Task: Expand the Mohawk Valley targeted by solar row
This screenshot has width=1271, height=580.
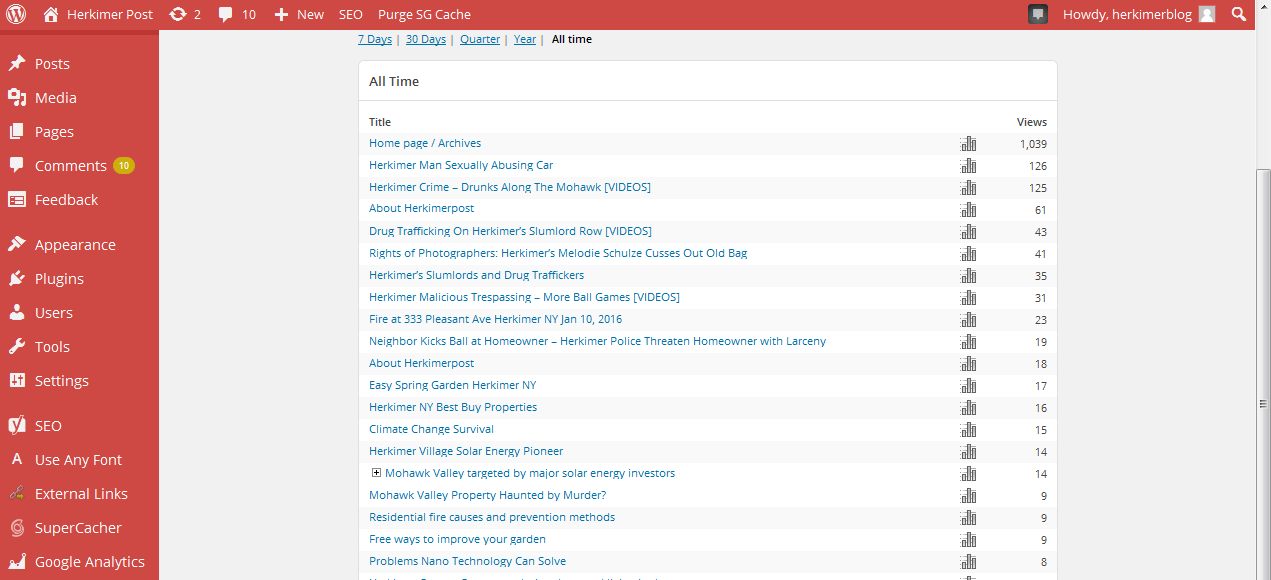Action: [376, 473]
